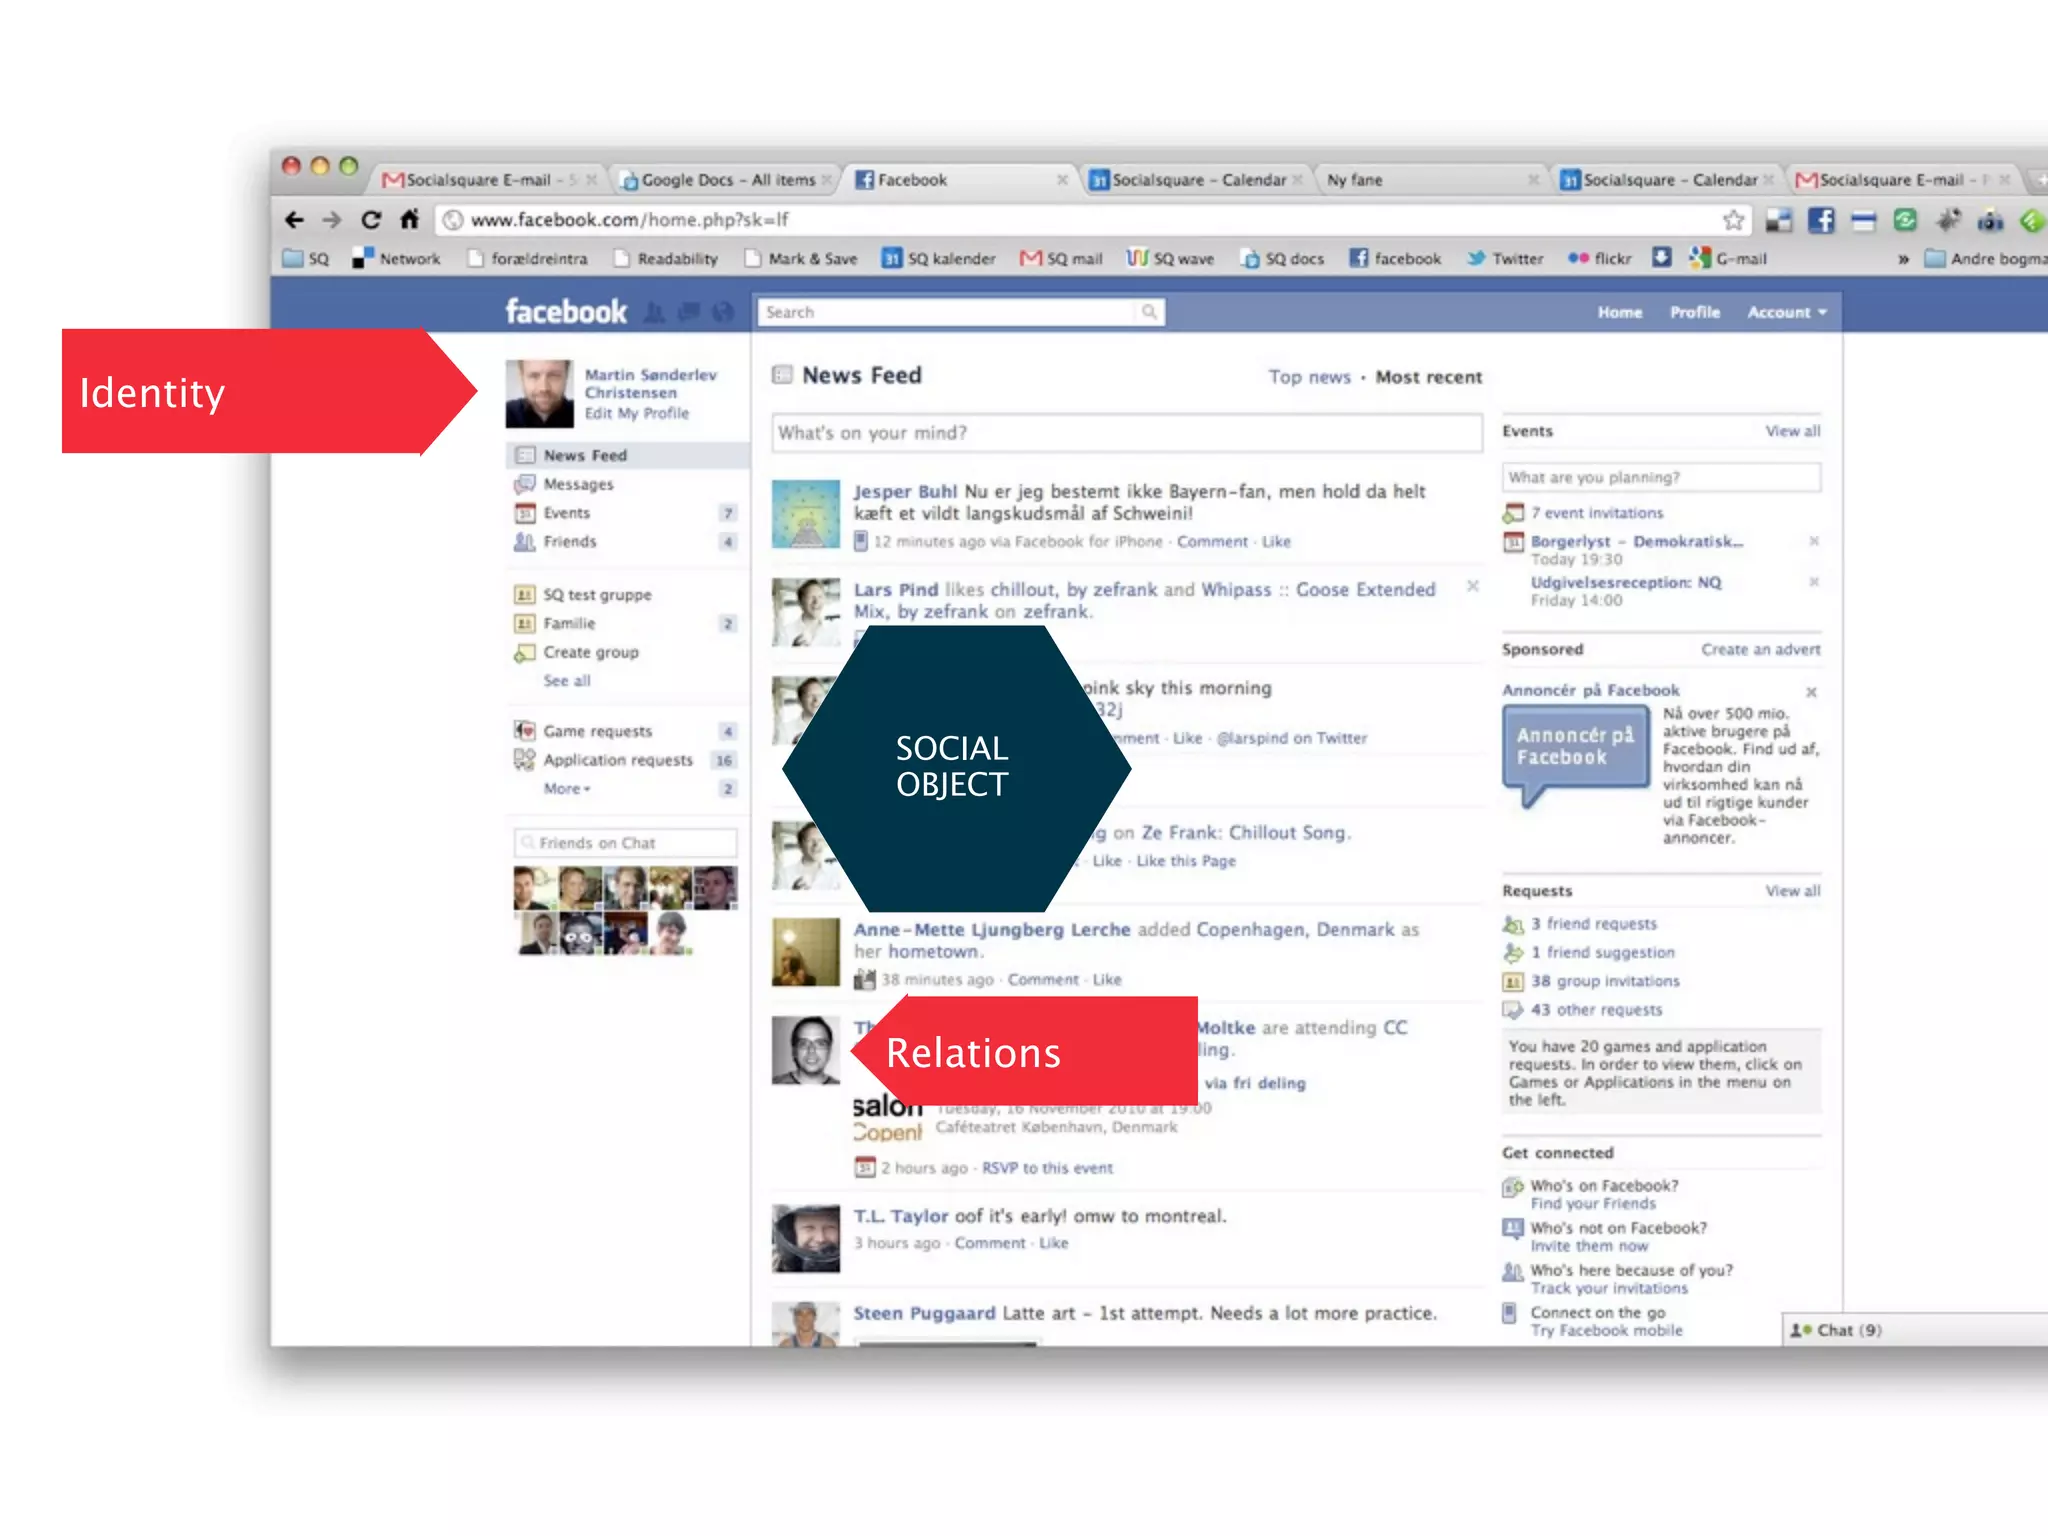The width and height of the screenshot is (2048, 1536).
Task: Open the flickr bookmark
Action: (x=1599, y=259)
